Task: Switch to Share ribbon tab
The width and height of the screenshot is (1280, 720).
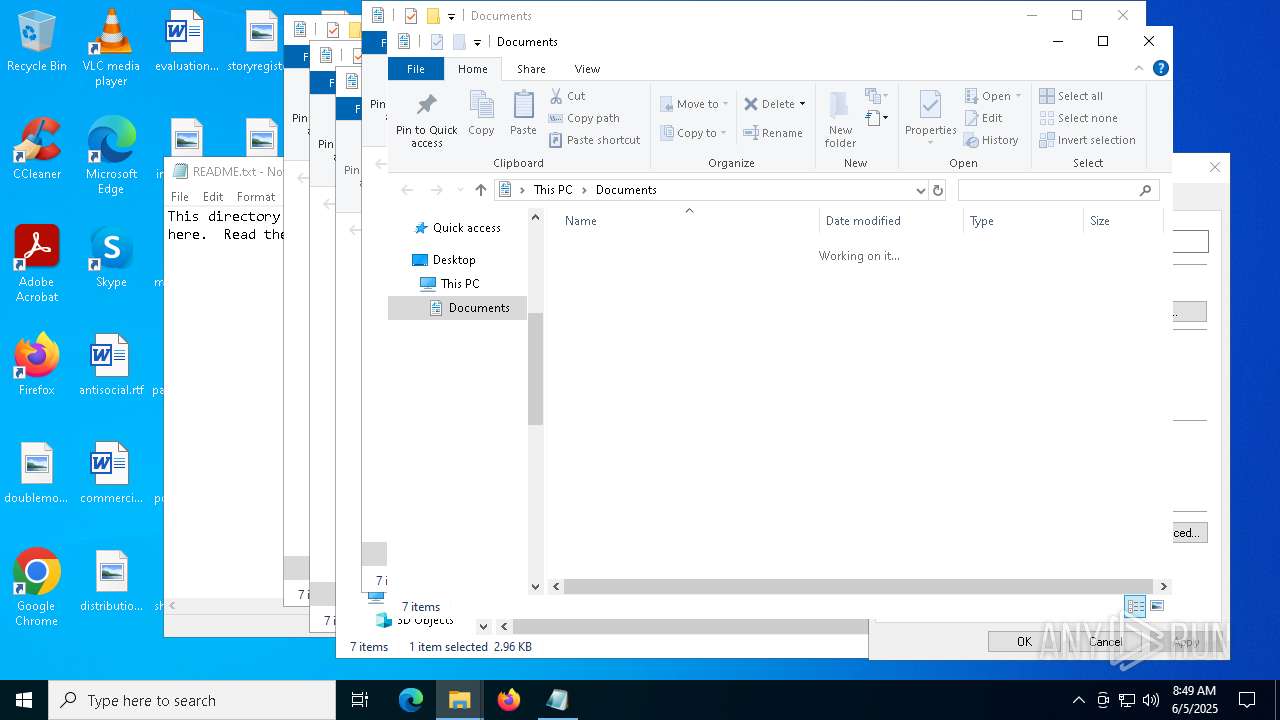Action: click(x=531, y=69)
